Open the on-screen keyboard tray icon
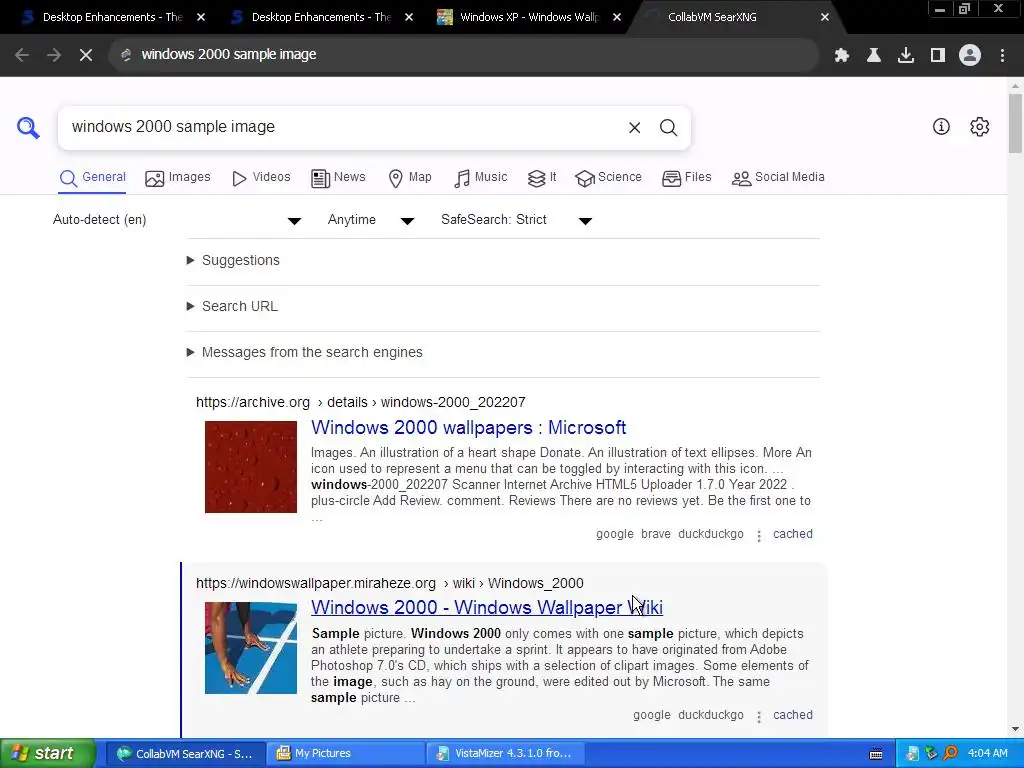 [876, 754]
